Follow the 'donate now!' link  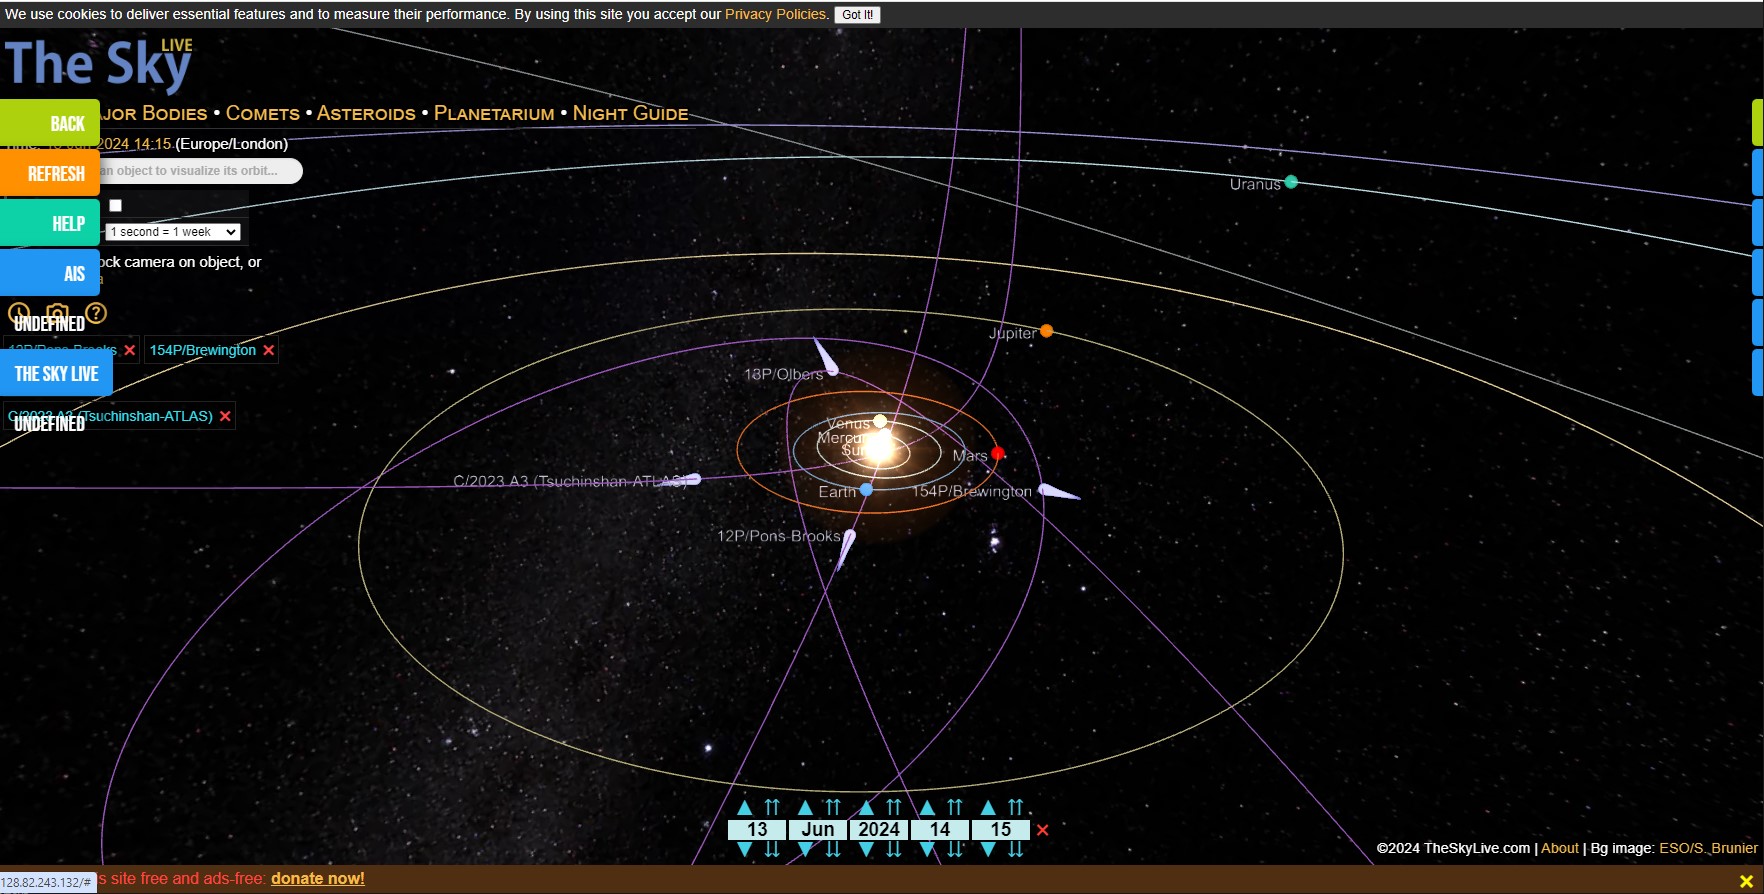click(317, 879)
